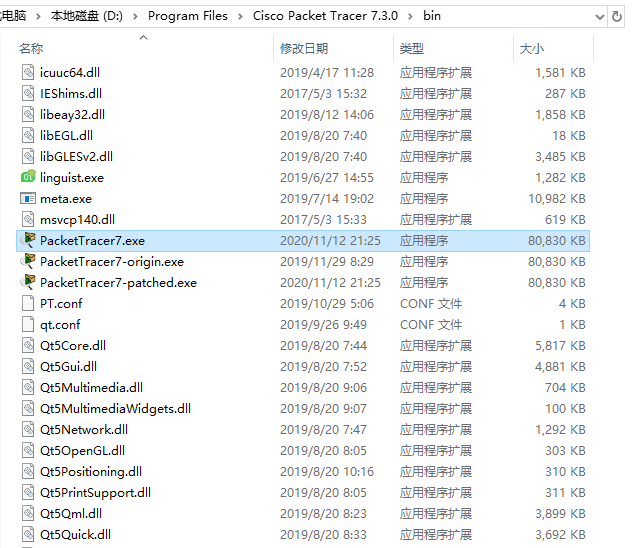The height and width of the screenshot is (548, 633).
Task: Click the qt.conf file icon
Action: (x=28, y=325)
